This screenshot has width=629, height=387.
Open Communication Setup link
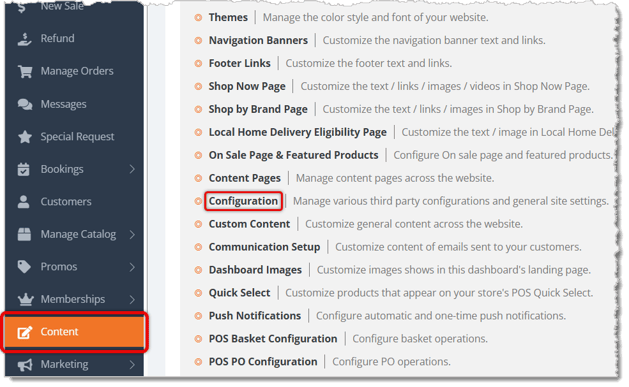(x=264, y=247)
